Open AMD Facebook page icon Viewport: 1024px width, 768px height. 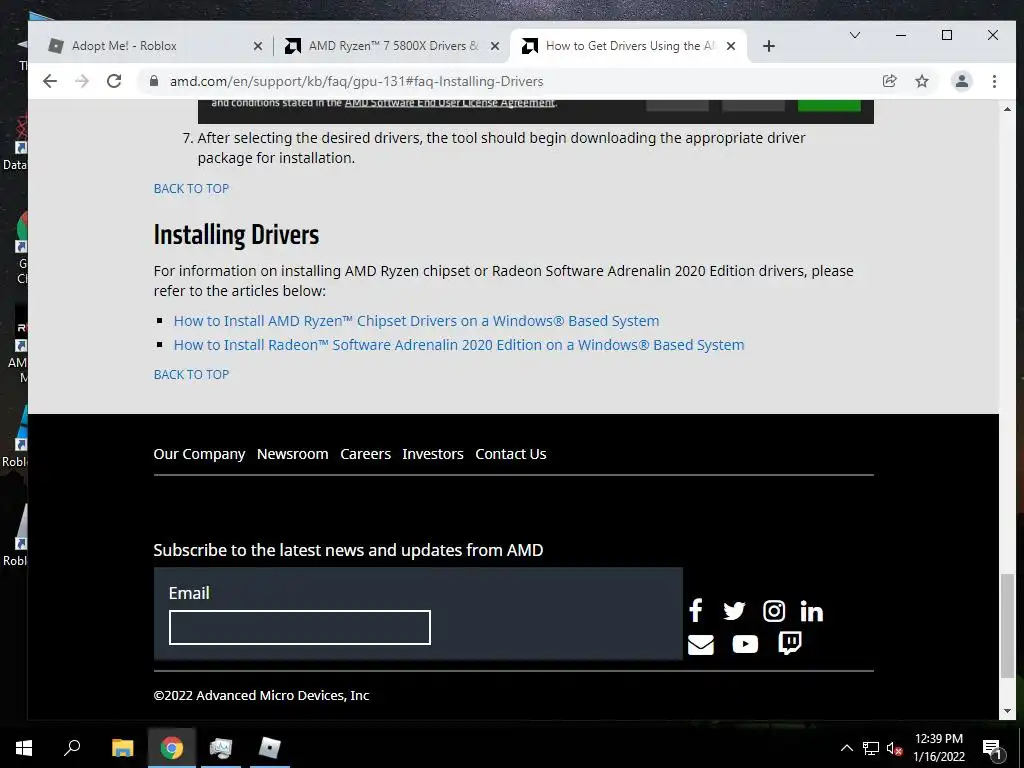point(696,611)
